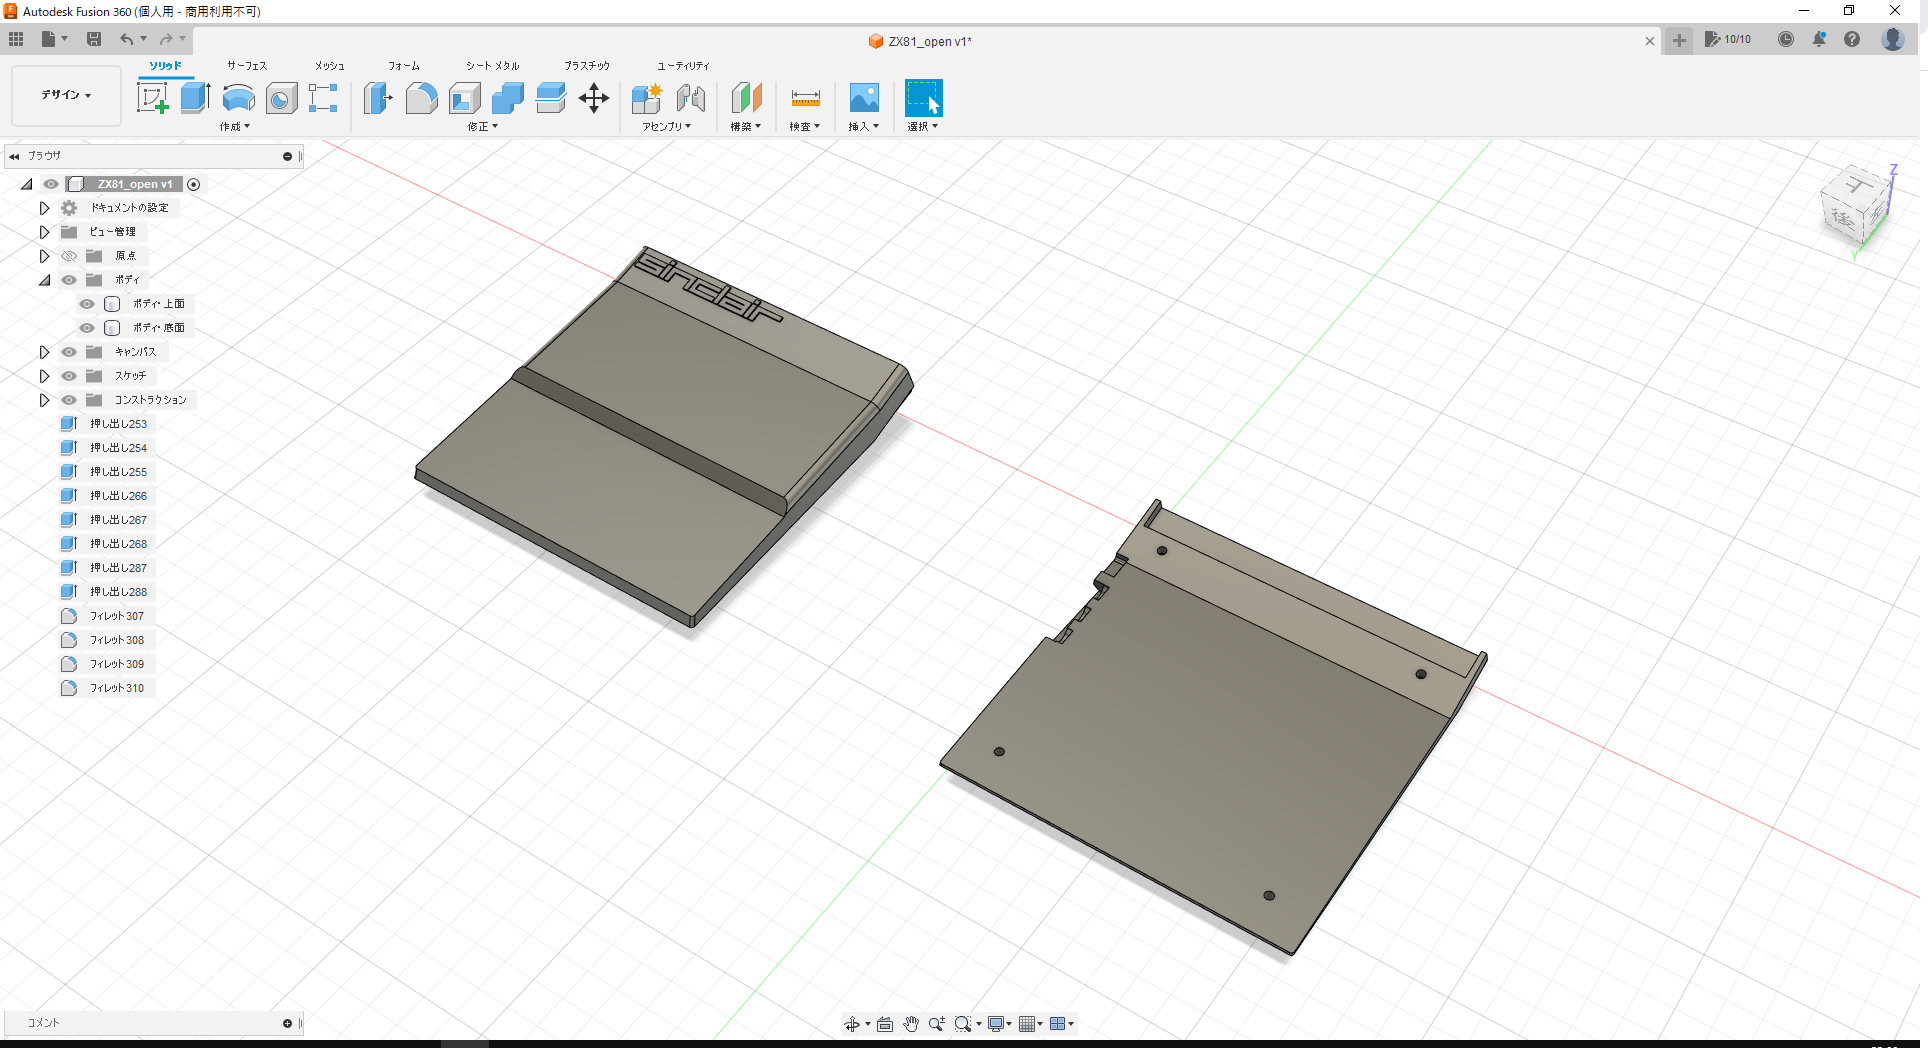The image size is (1928, 1048).
Task: Select the Fillet tool in the Modify section
Action: pos(421,98)
